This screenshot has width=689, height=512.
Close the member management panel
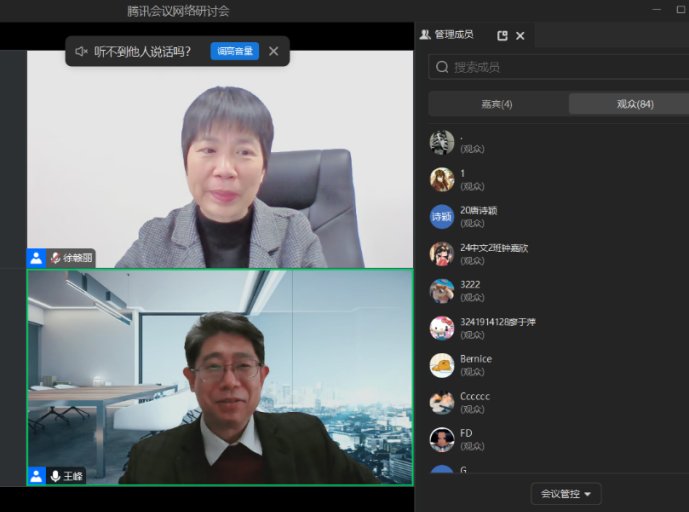tap(520, 35)
